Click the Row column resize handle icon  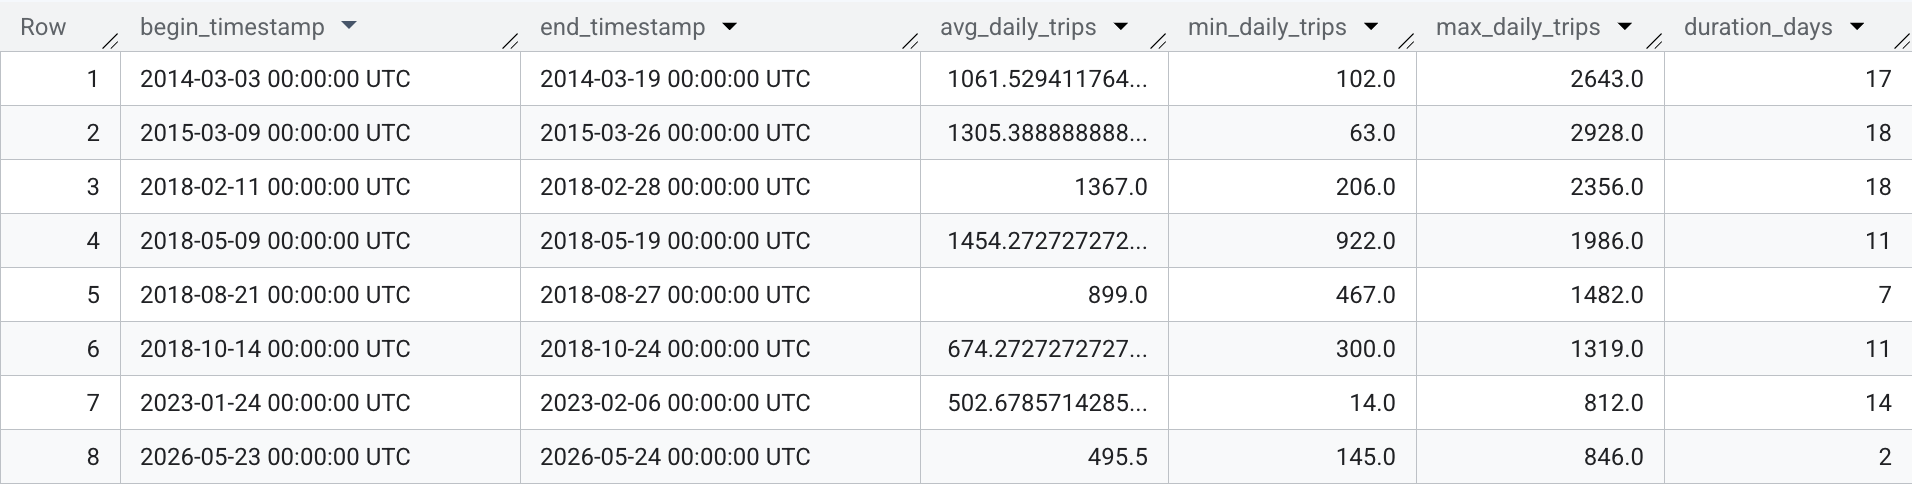tap(110, 41)
